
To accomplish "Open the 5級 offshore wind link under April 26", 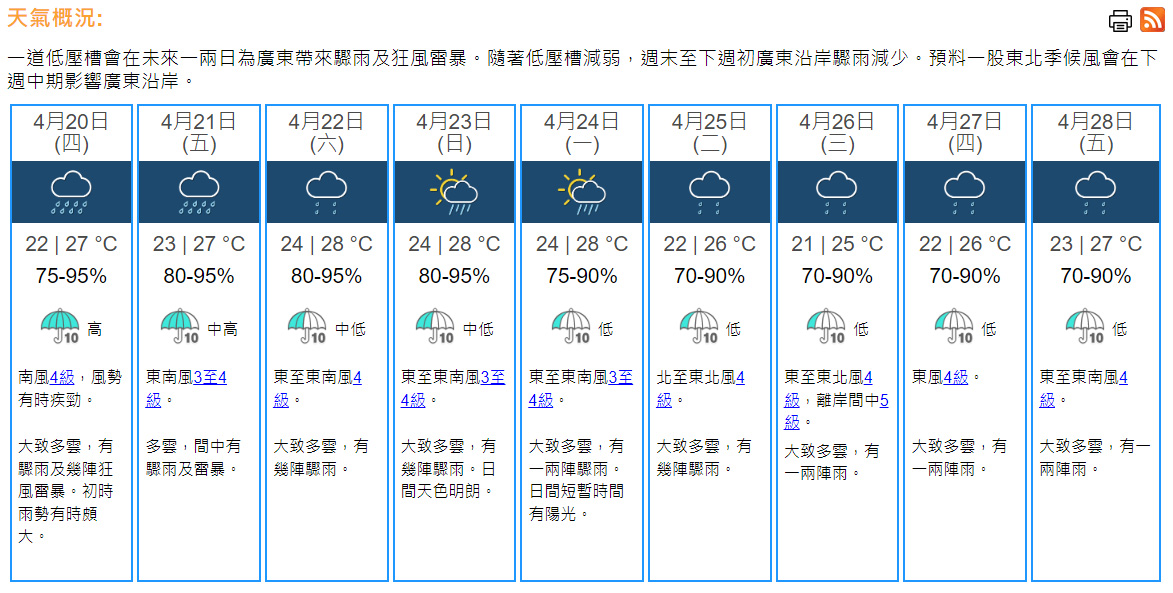I will (x=884, y=401).
